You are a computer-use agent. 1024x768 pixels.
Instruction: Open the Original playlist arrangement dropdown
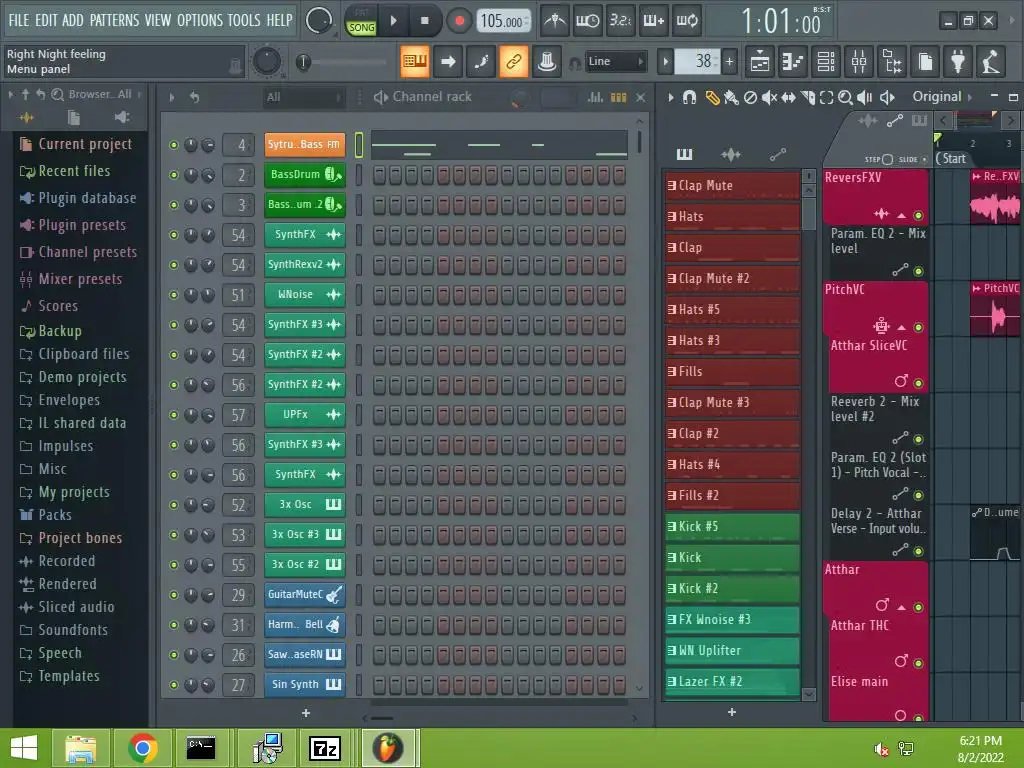click(942, 97)
